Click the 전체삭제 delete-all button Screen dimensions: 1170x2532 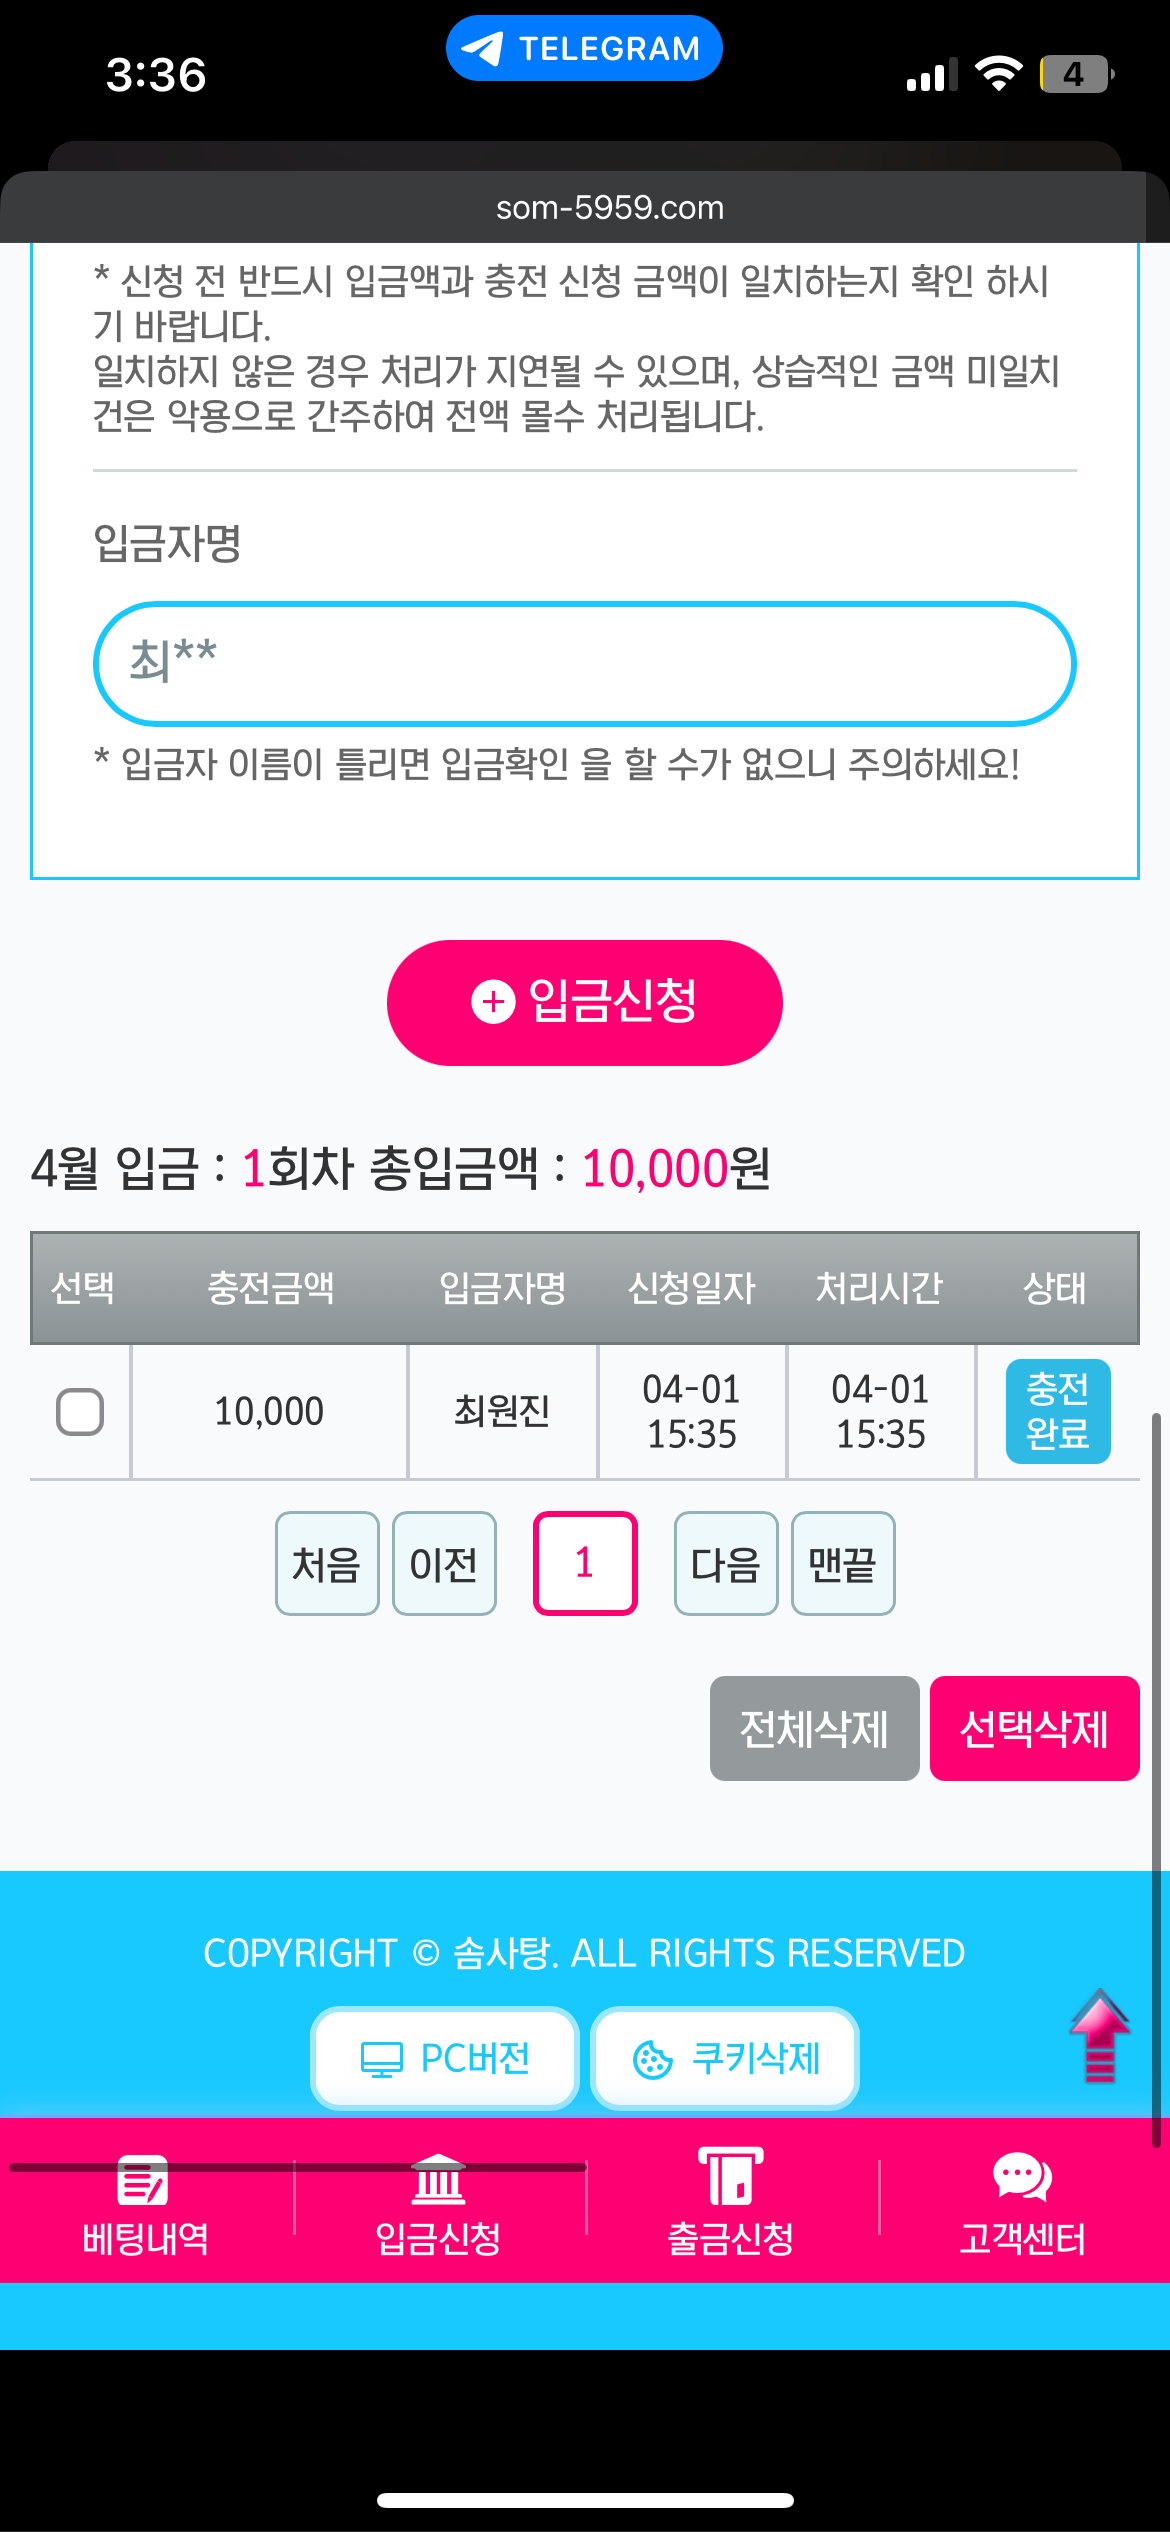814,1728
